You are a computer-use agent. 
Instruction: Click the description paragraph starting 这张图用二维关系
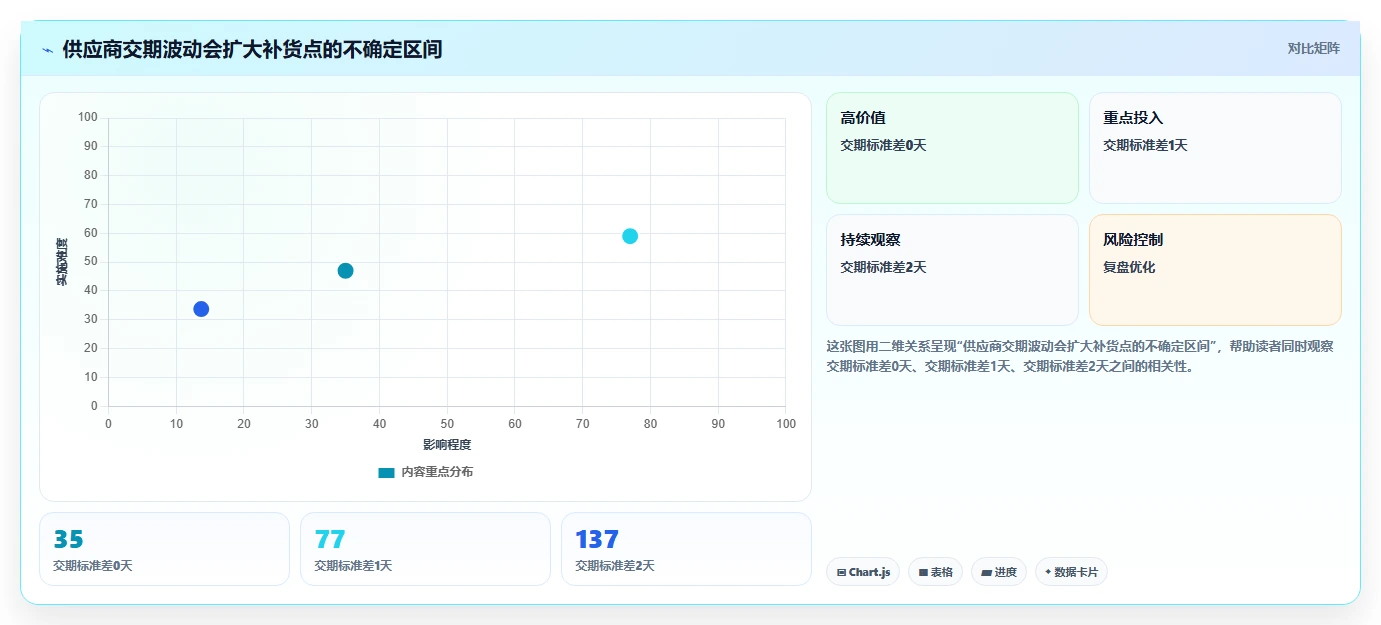click(x=1080, y=356)
